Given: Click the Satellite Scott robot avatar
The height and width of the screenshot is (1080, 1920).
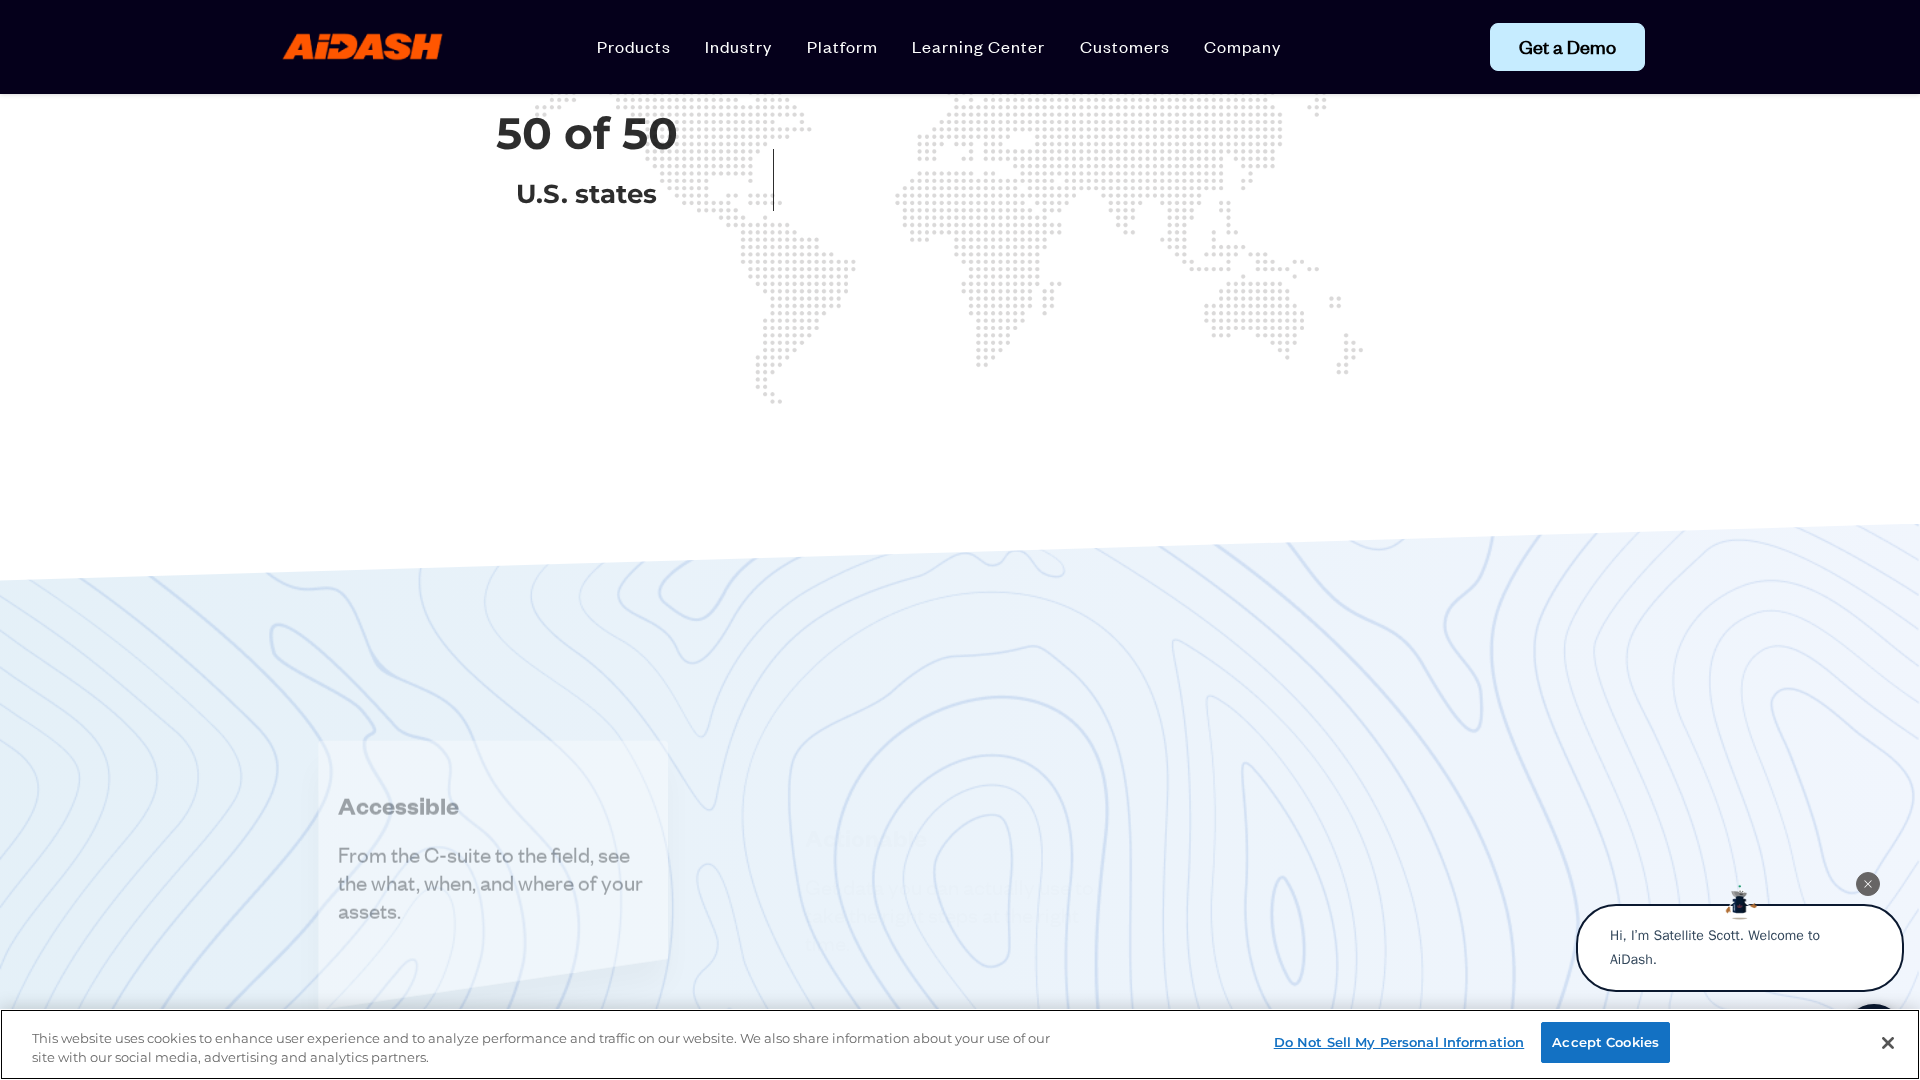Looking at the screenshot, I should (1739, 902).
